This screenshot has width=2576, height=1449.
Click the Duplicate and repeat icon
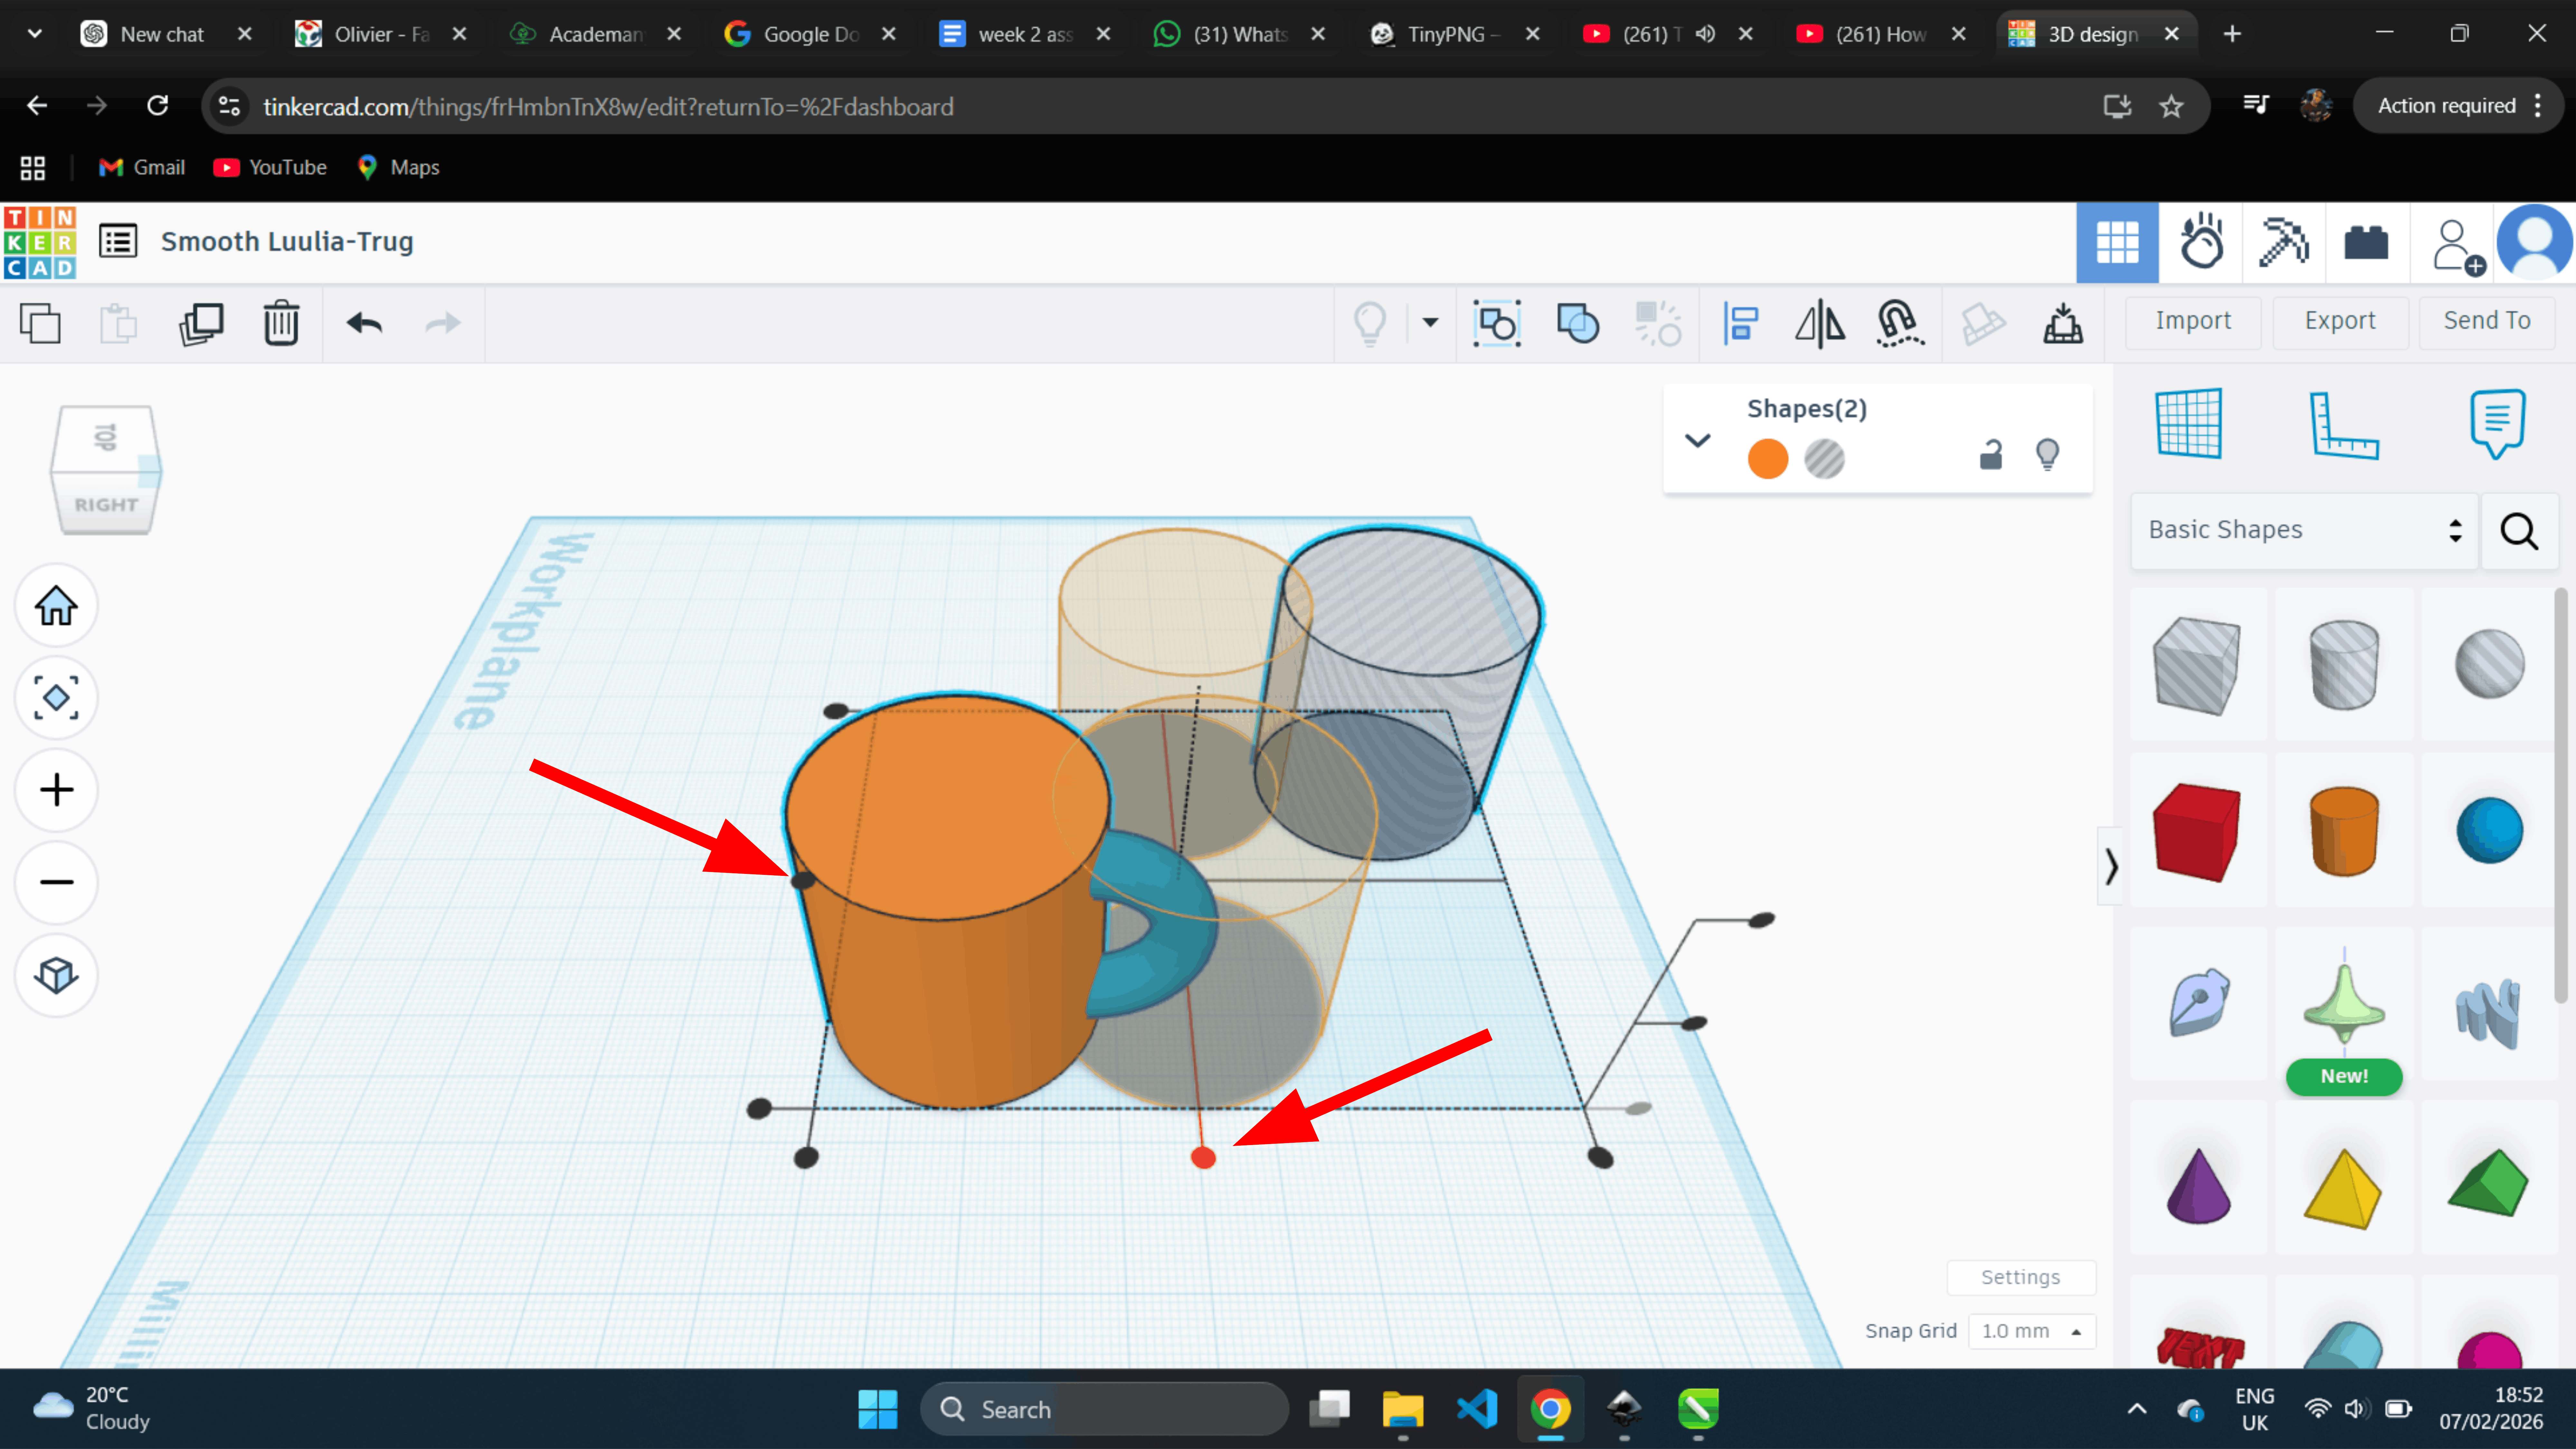click(x=201, y=323)
